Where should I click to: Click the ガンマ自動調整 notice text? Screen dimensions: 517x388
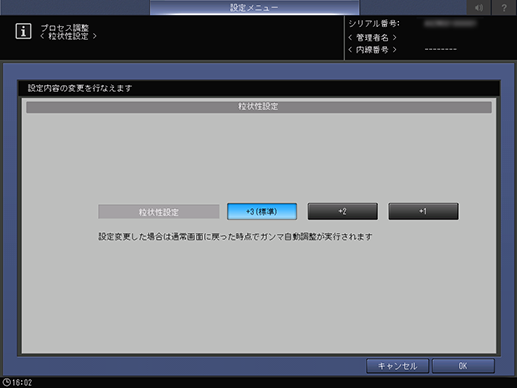235,237
